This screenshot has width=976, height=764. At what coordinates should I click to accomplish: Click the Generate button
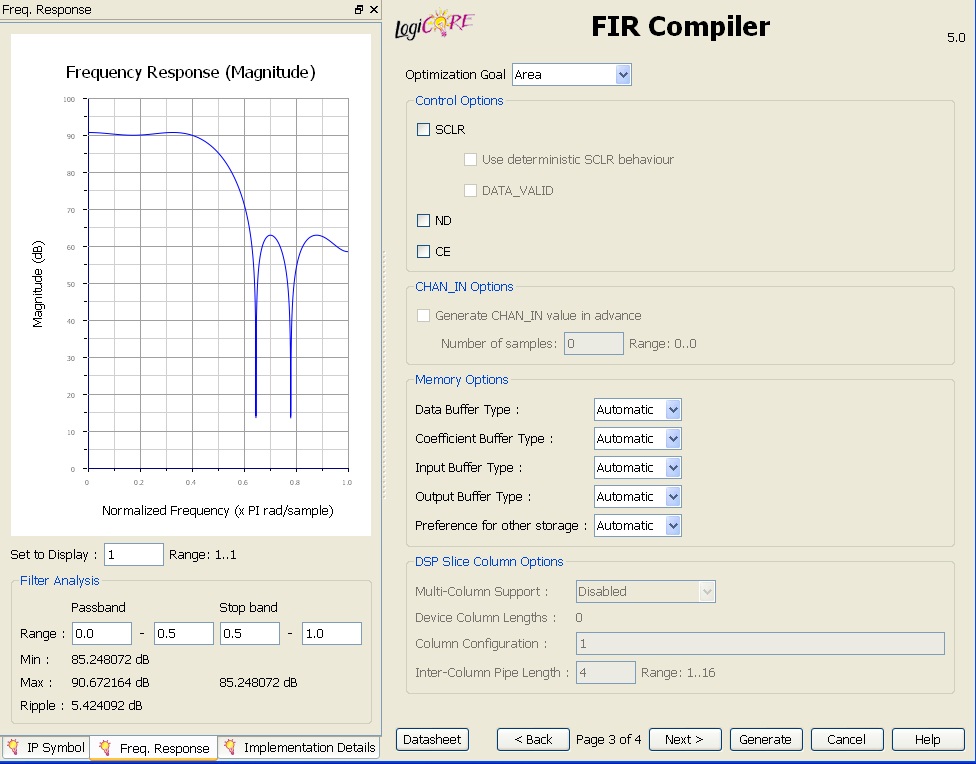(766, 740)
